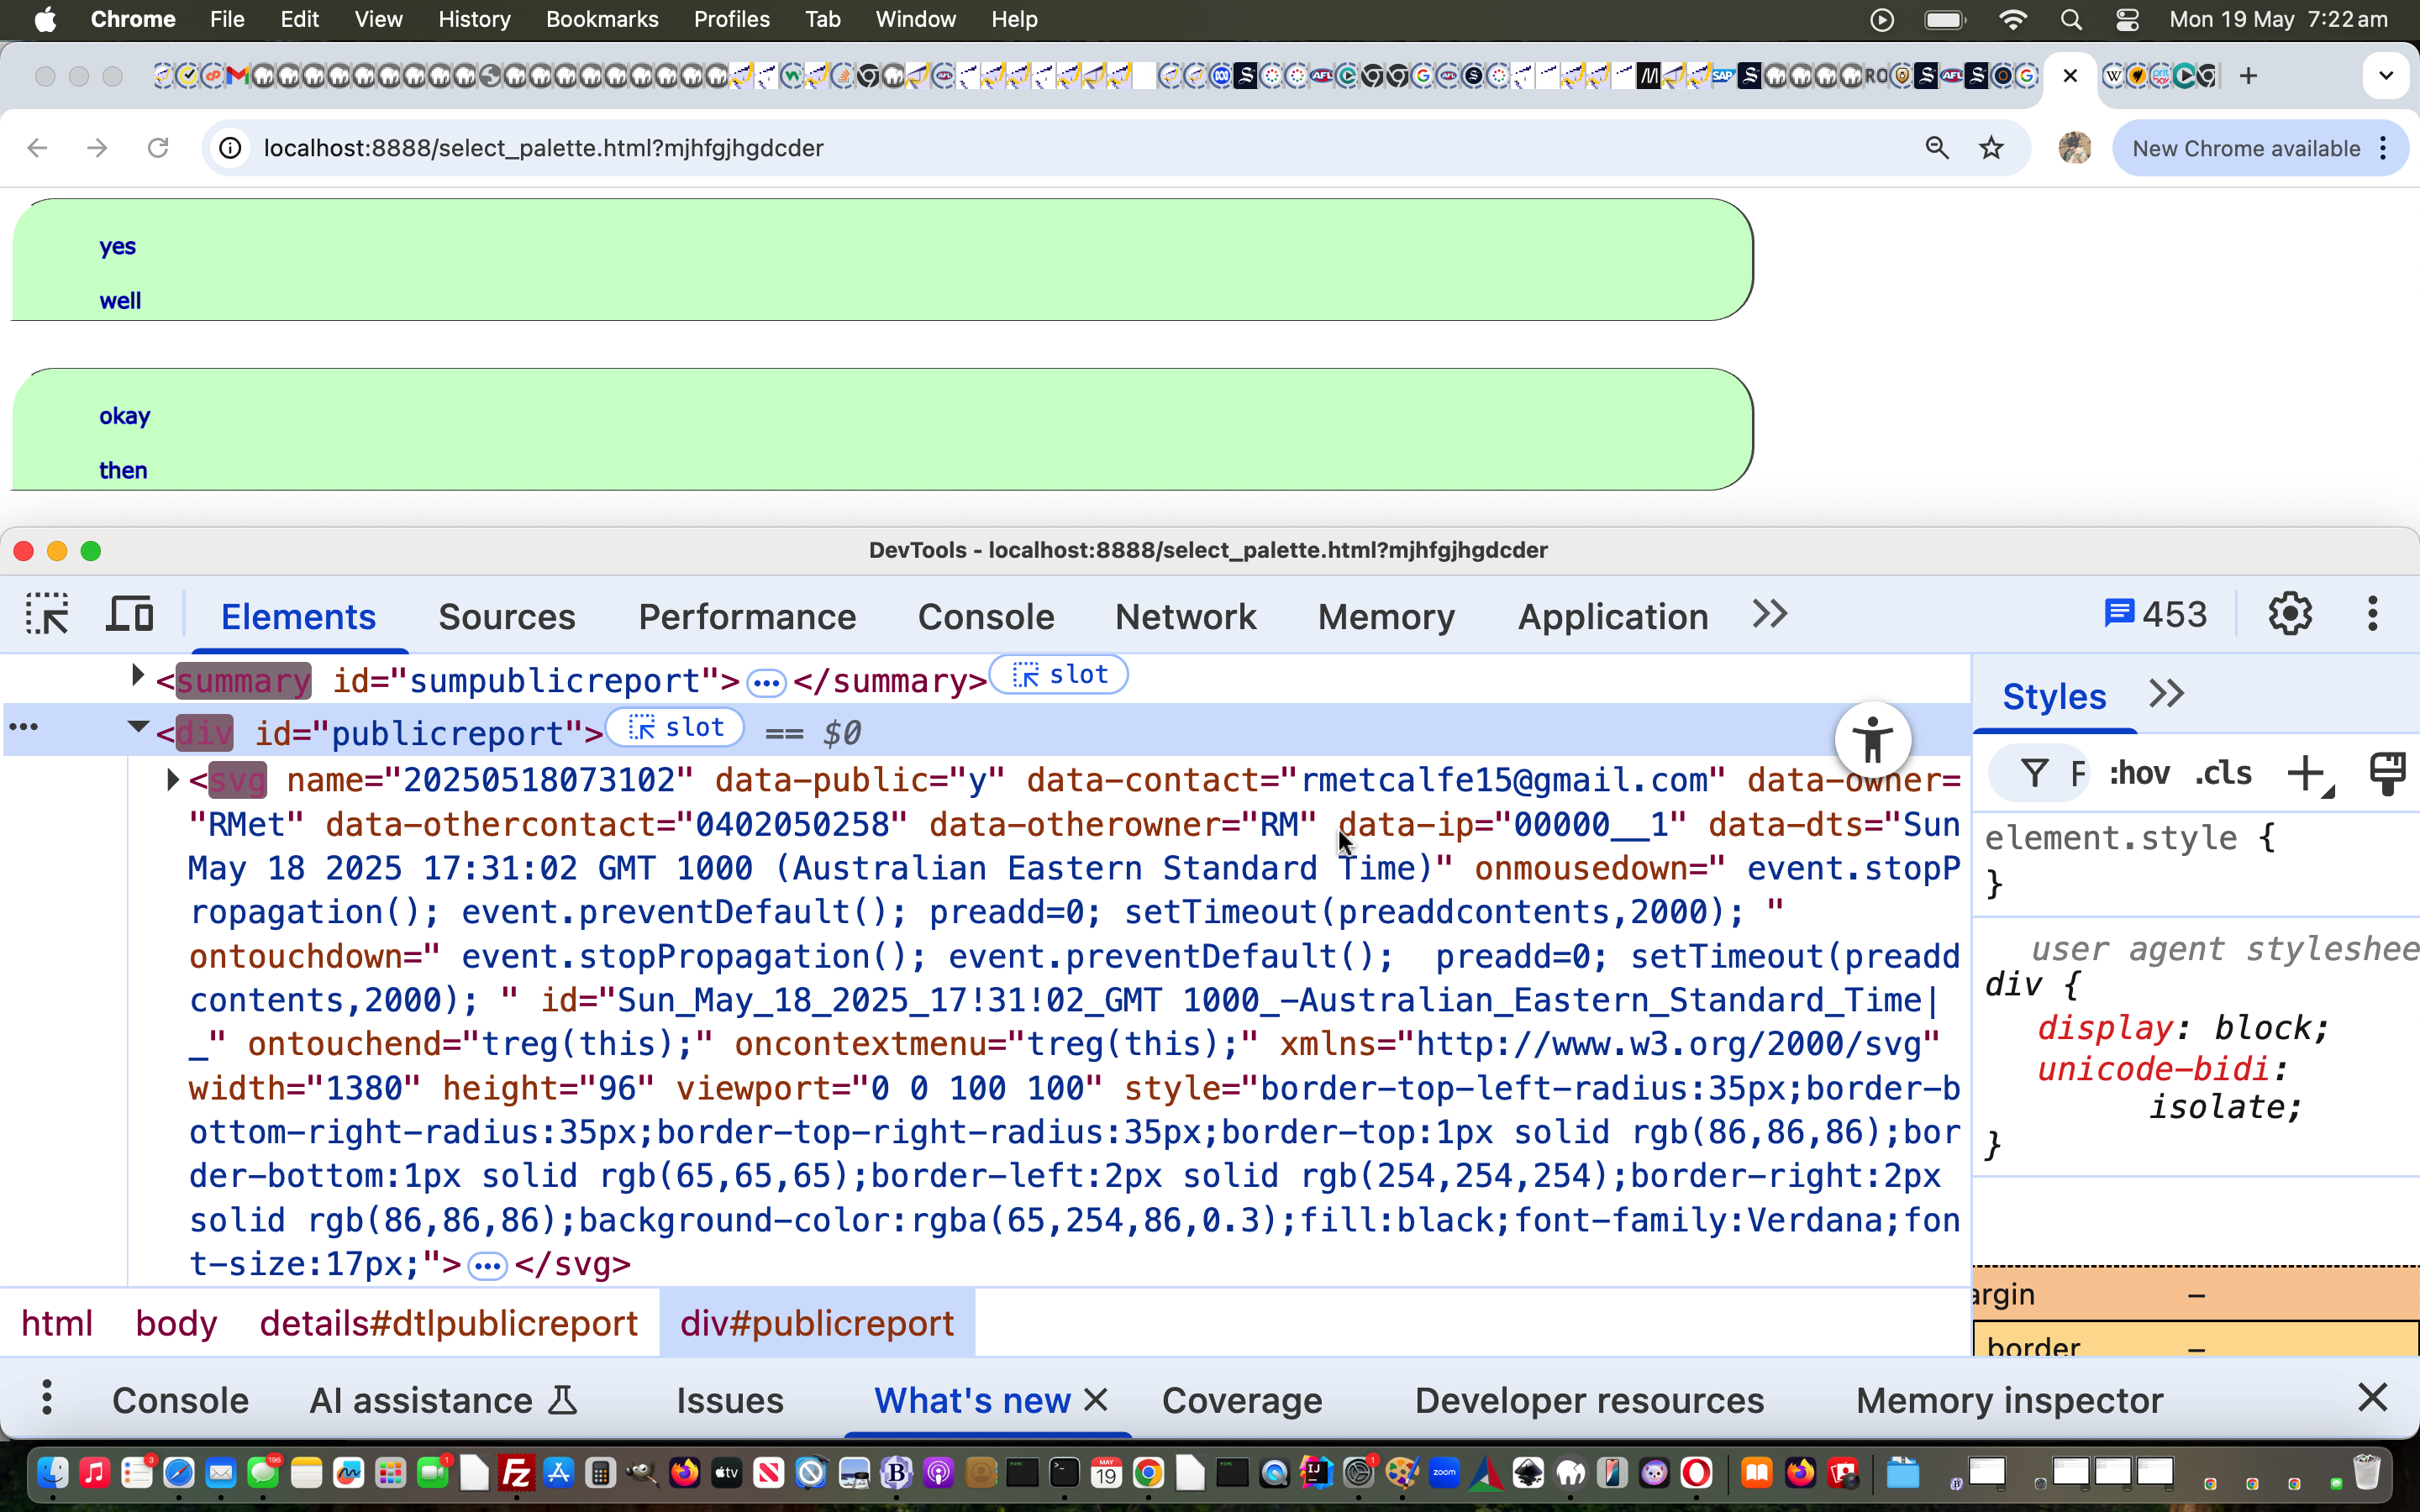Screen dimensions: 2420x1512
Task: Open the DevTools three-dot customize menu
Action: click(x=2372, y=614)
